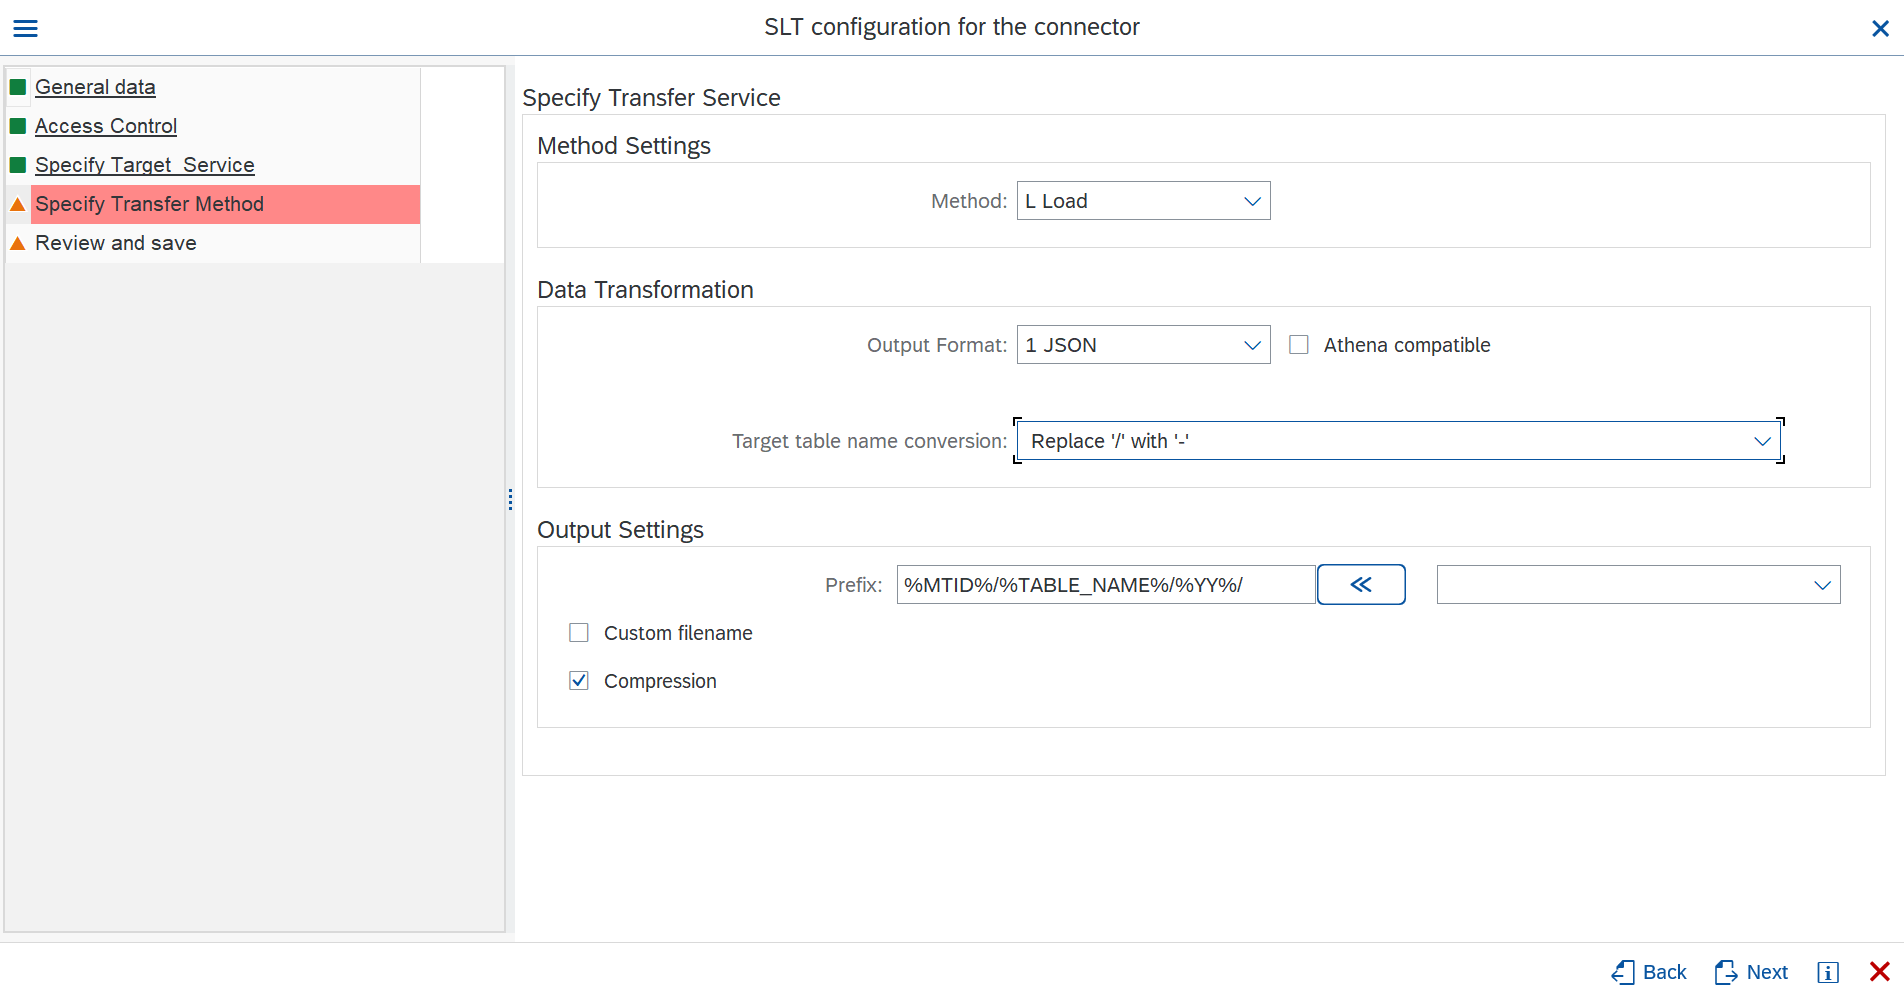Click the double-left-arrow insert button next to Prefix
The height and width of the screenshot is (1002, 1904).
[x=1361, y=585]
